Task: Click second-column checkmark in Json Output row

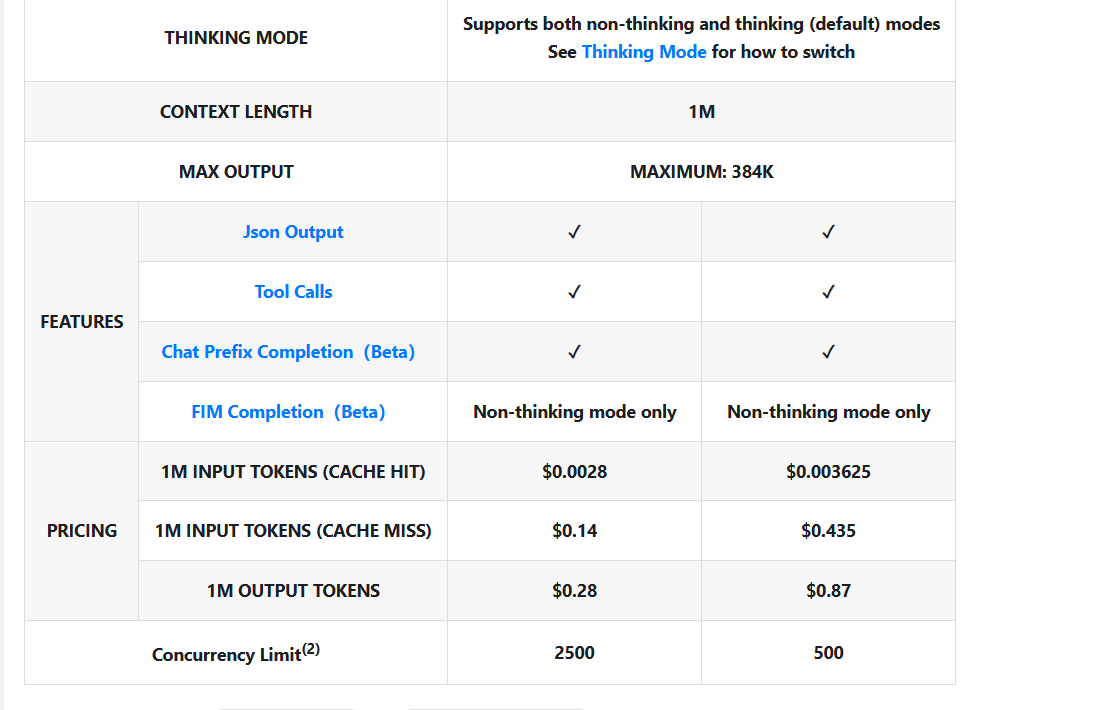Action: [828, 232]
